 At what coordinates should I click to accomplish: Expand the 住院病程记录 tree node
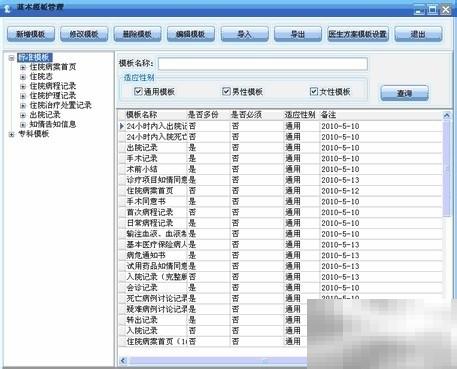coord(23,87)
